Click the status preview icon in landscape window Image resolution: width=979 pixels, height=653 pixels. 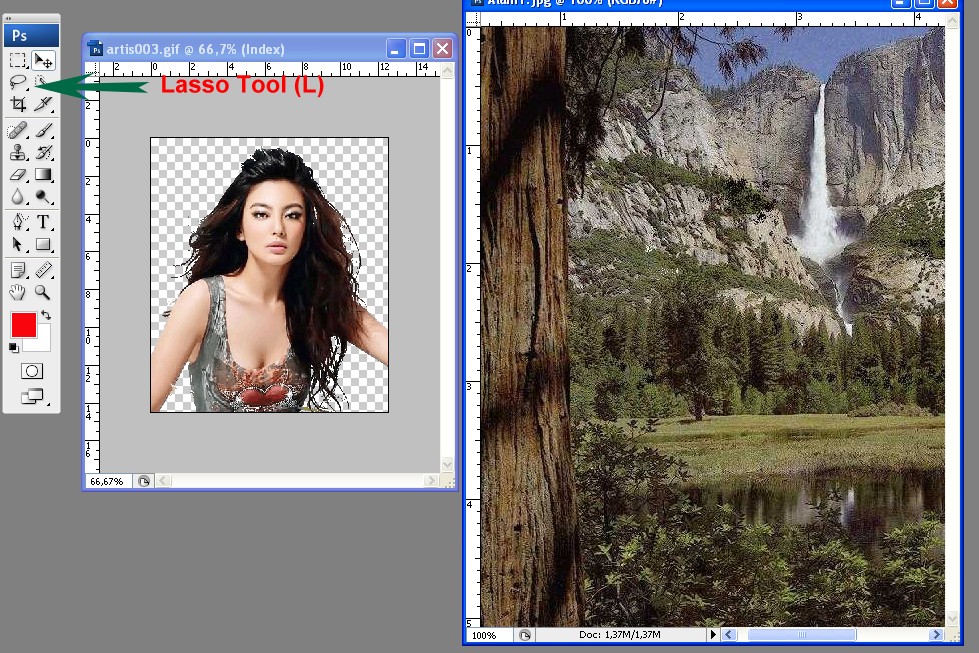click(525, 635)
